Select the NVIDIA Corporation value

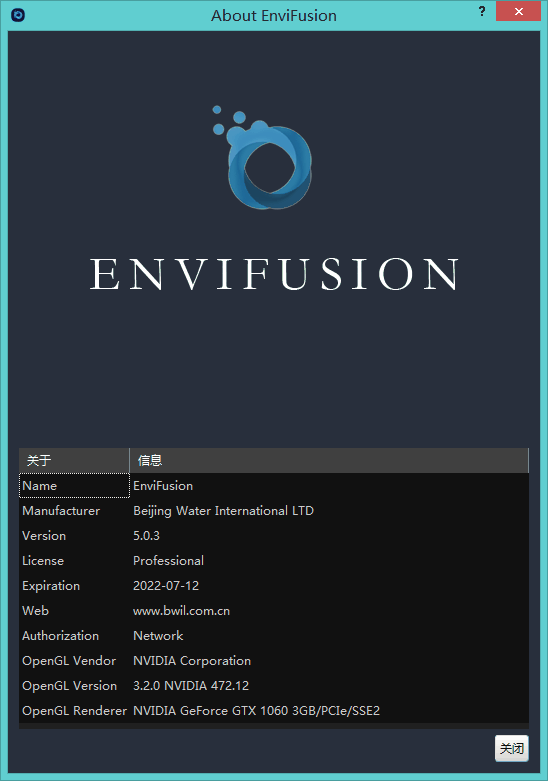click(329, 660)
